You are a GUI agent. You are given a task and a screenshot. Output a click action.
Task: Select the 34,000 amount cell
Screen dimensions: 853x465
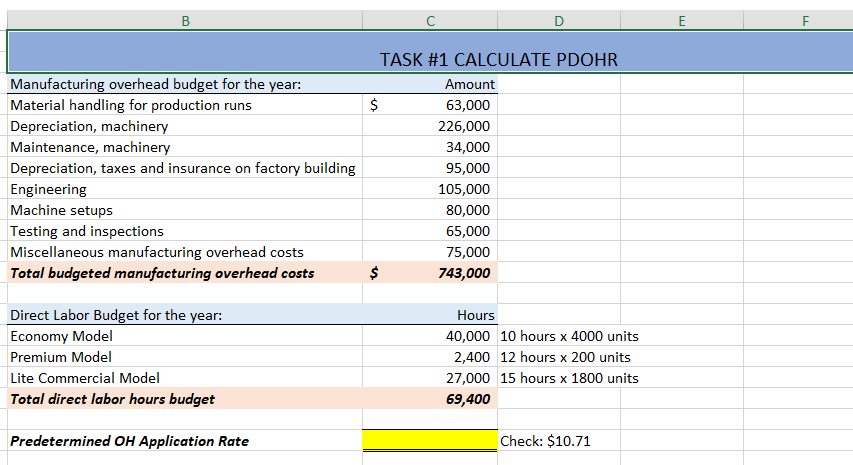[430, 147]
